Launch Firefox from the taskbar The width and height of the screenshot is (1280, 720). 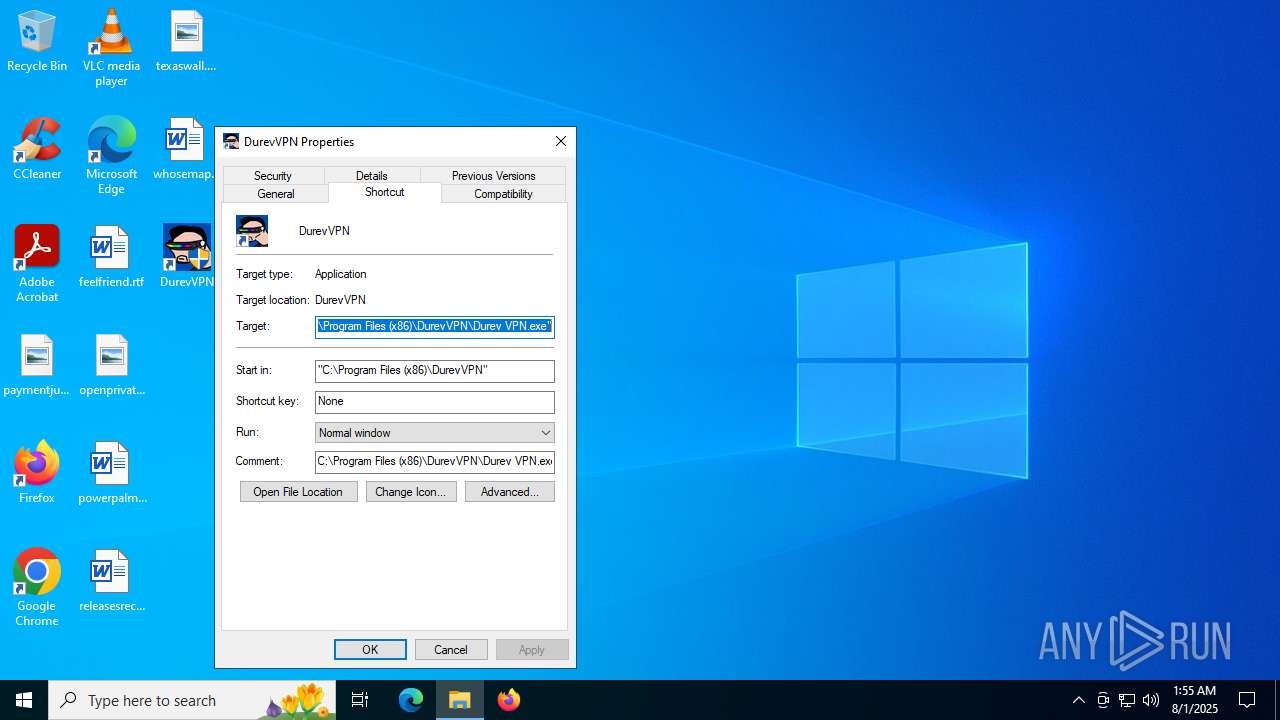509,700
